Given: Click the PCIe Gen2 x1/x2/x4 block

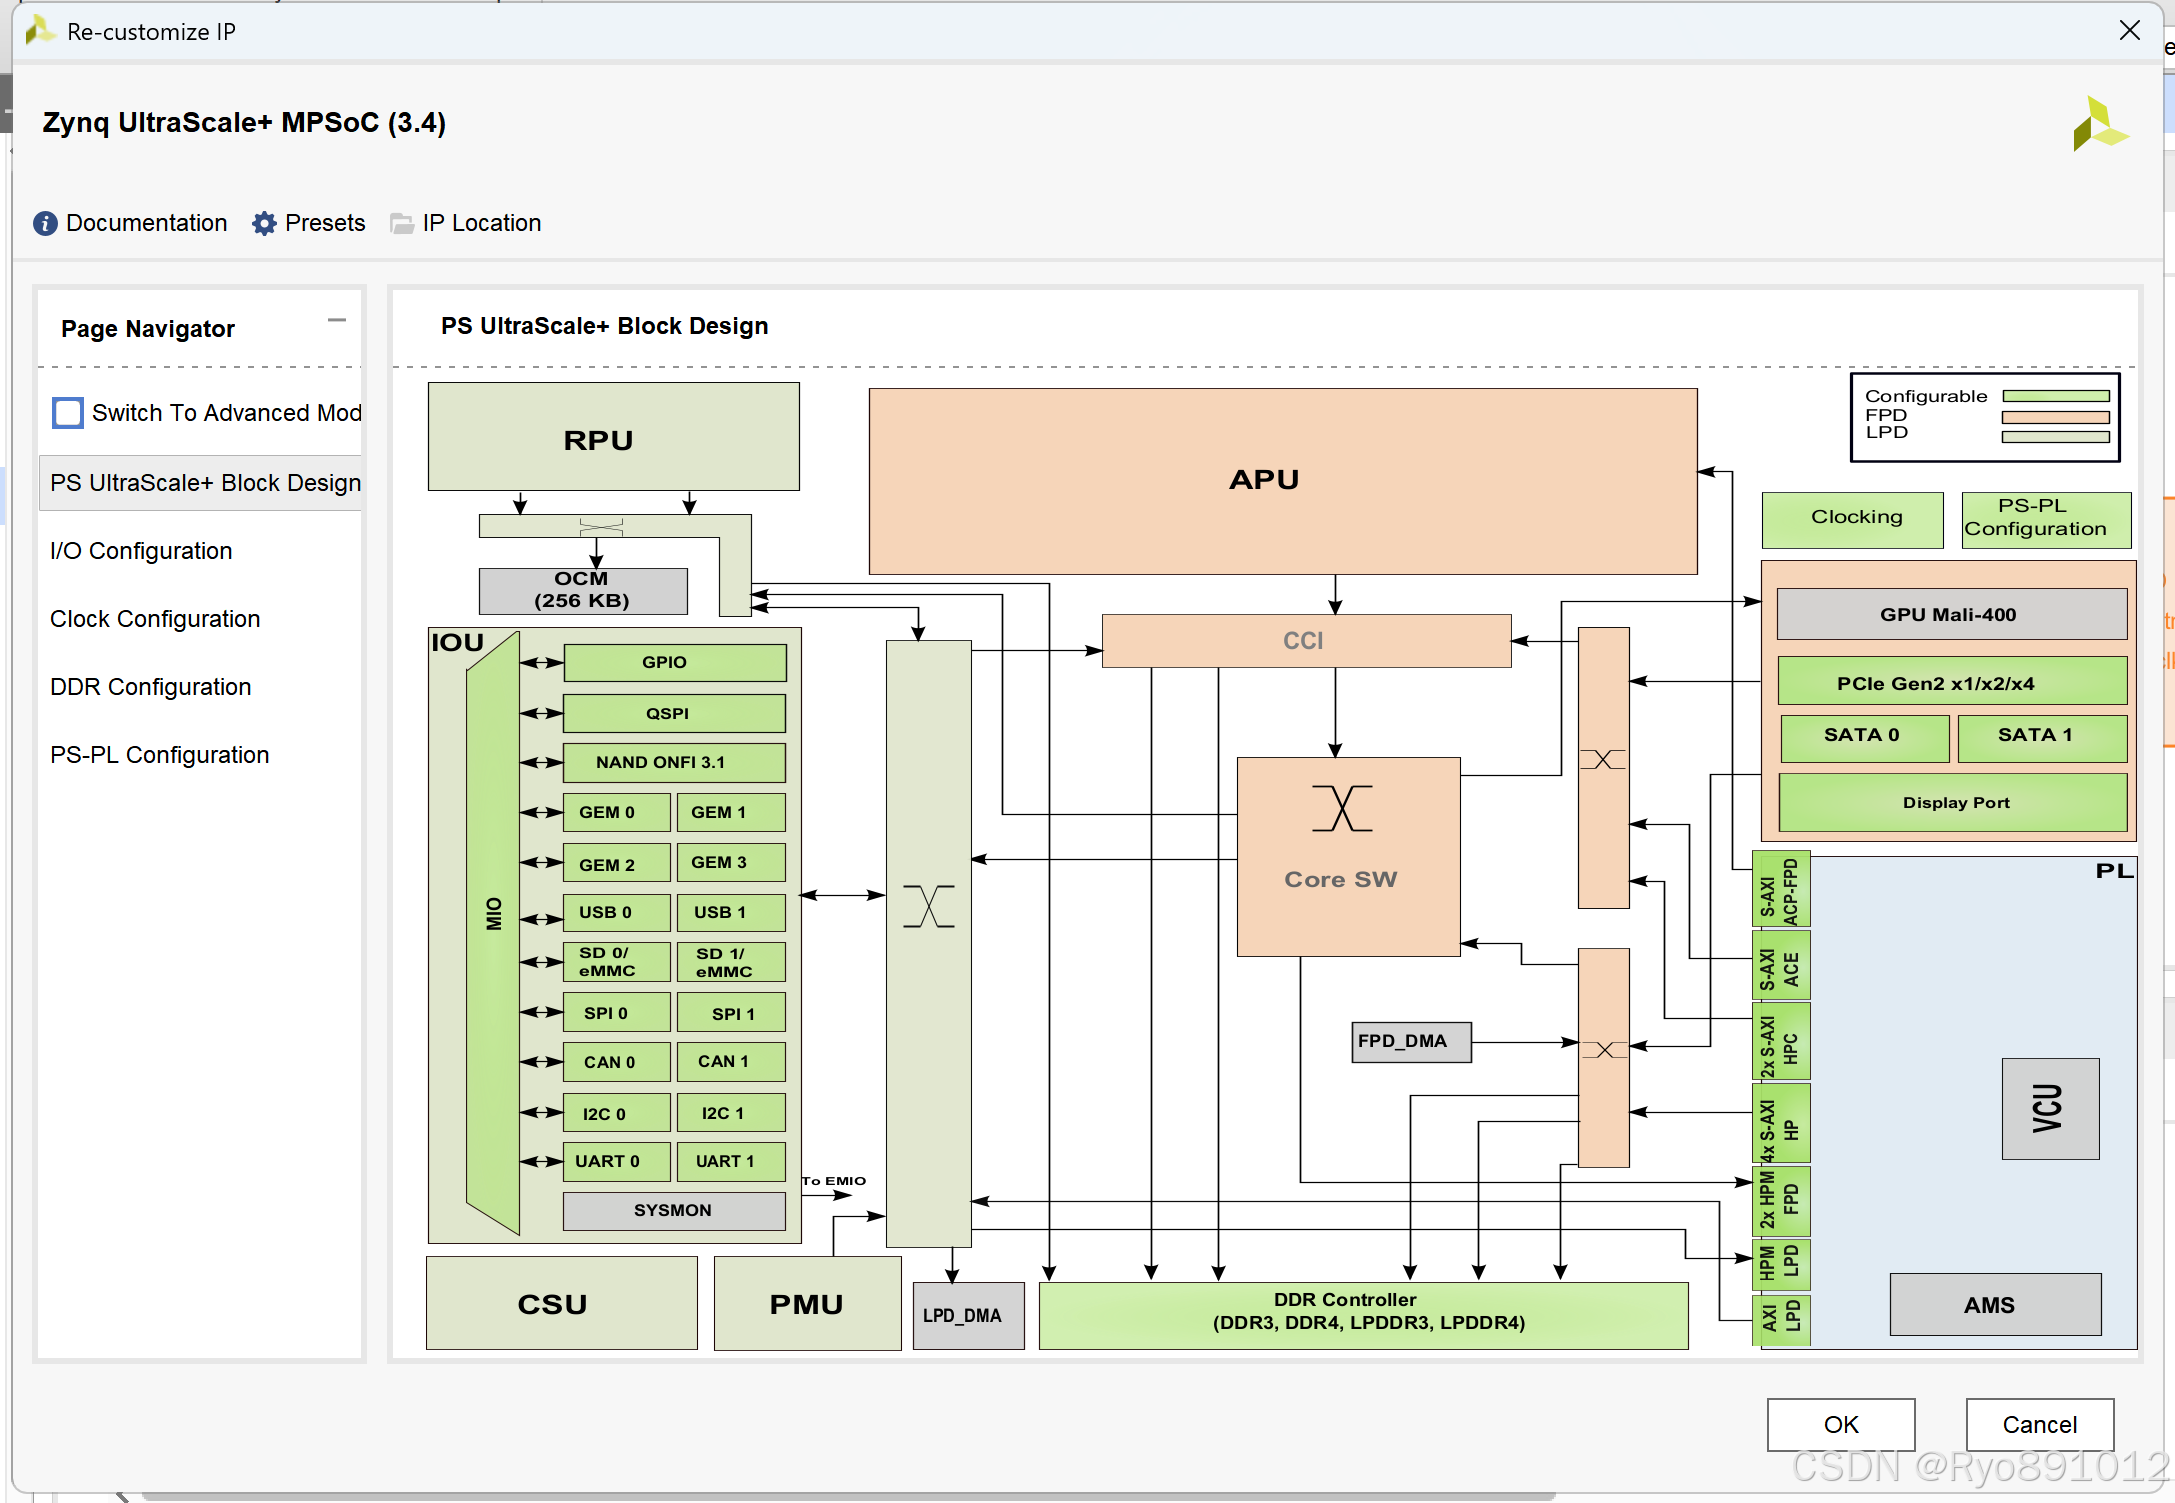Looking at the screenshot, I should pyautogui.click(x=1951, y=682).
